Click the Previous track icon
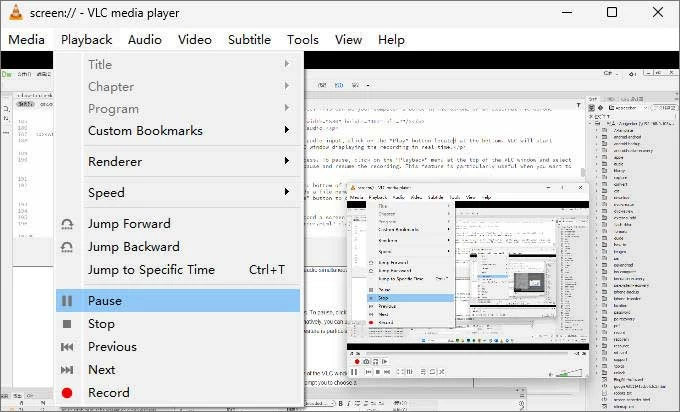Image resolution: width=680 pixels, height=412 pixels. click(67, 347)
